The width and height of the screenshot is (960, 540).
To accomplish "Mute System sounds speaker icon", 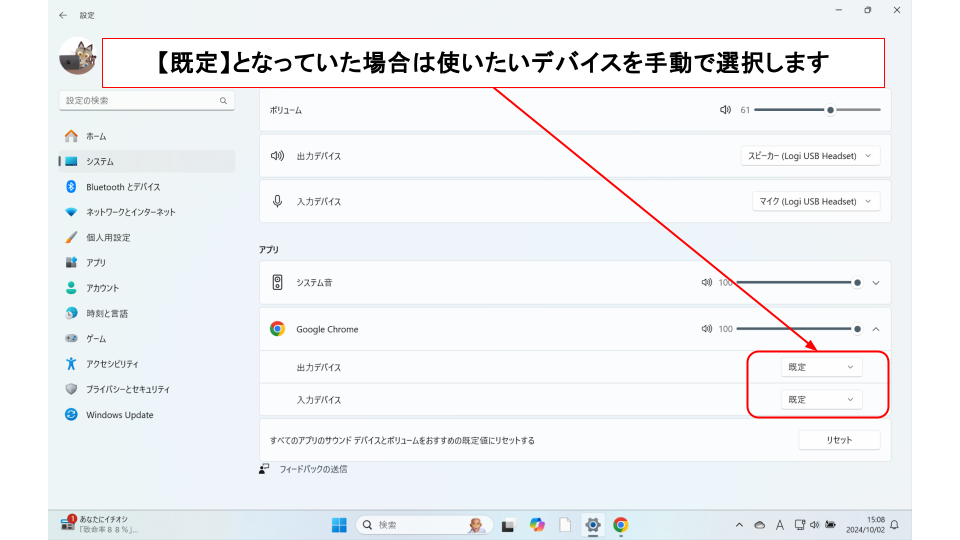I will point(707,283).
